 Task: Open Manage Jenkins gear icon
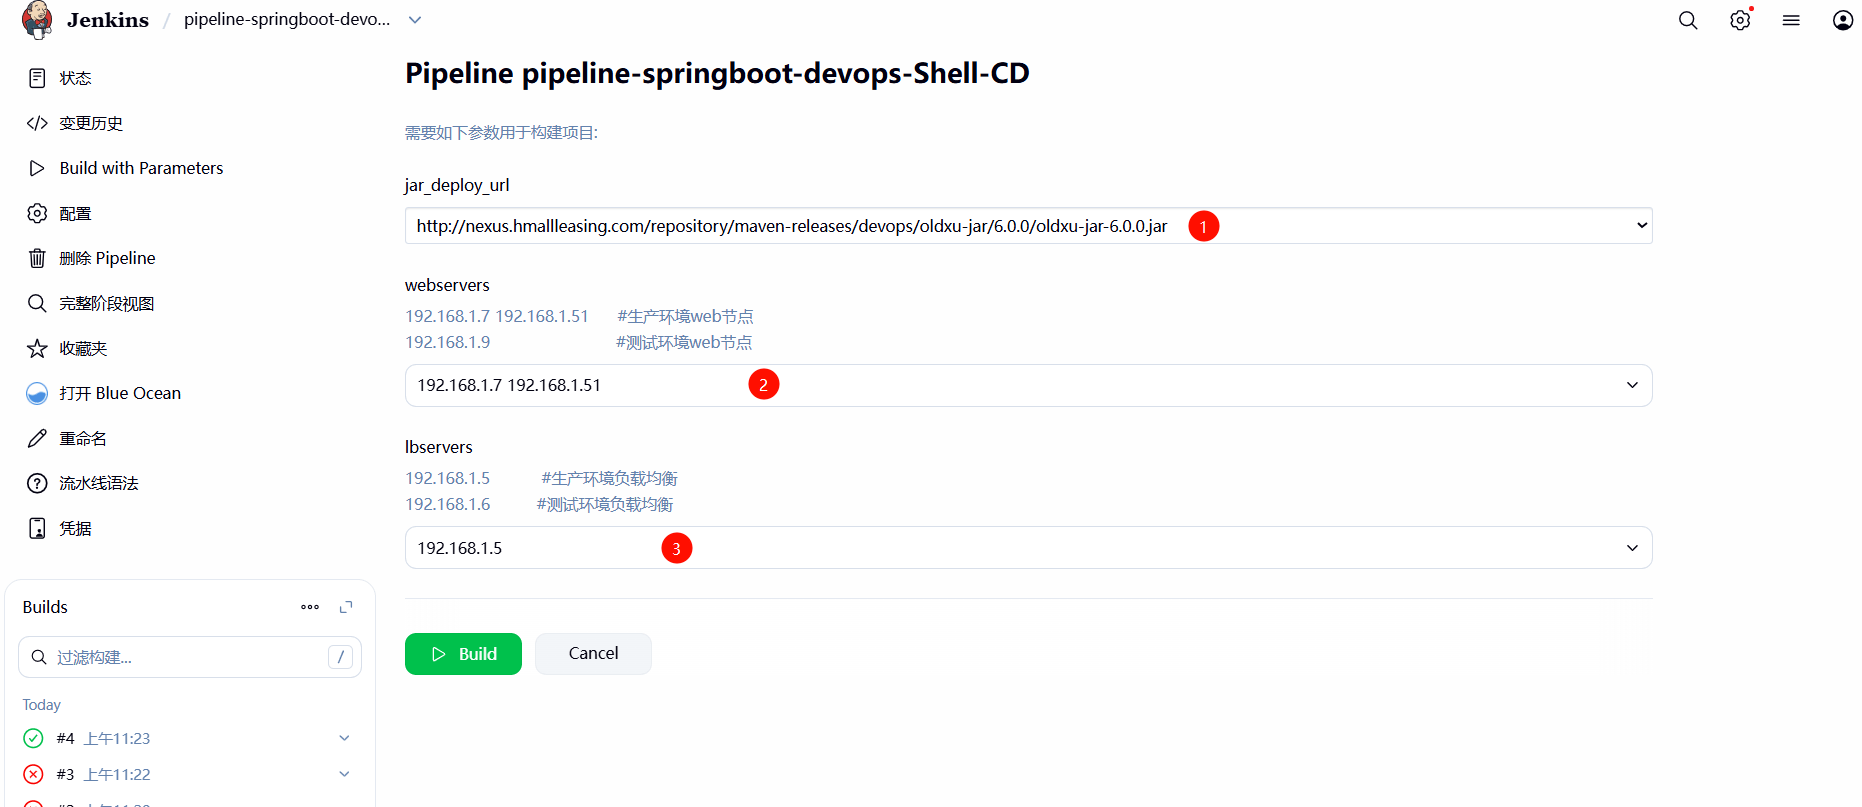1740,20
